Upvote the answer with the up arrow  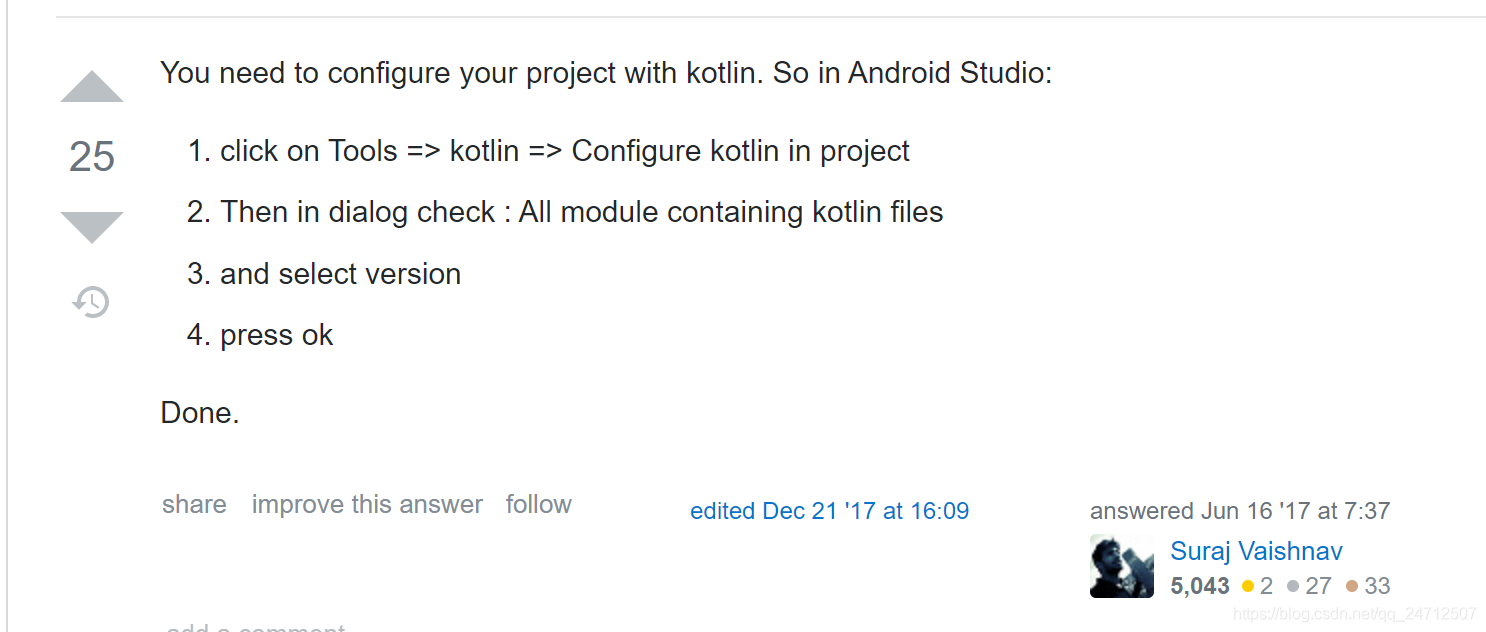coord(91,86)
